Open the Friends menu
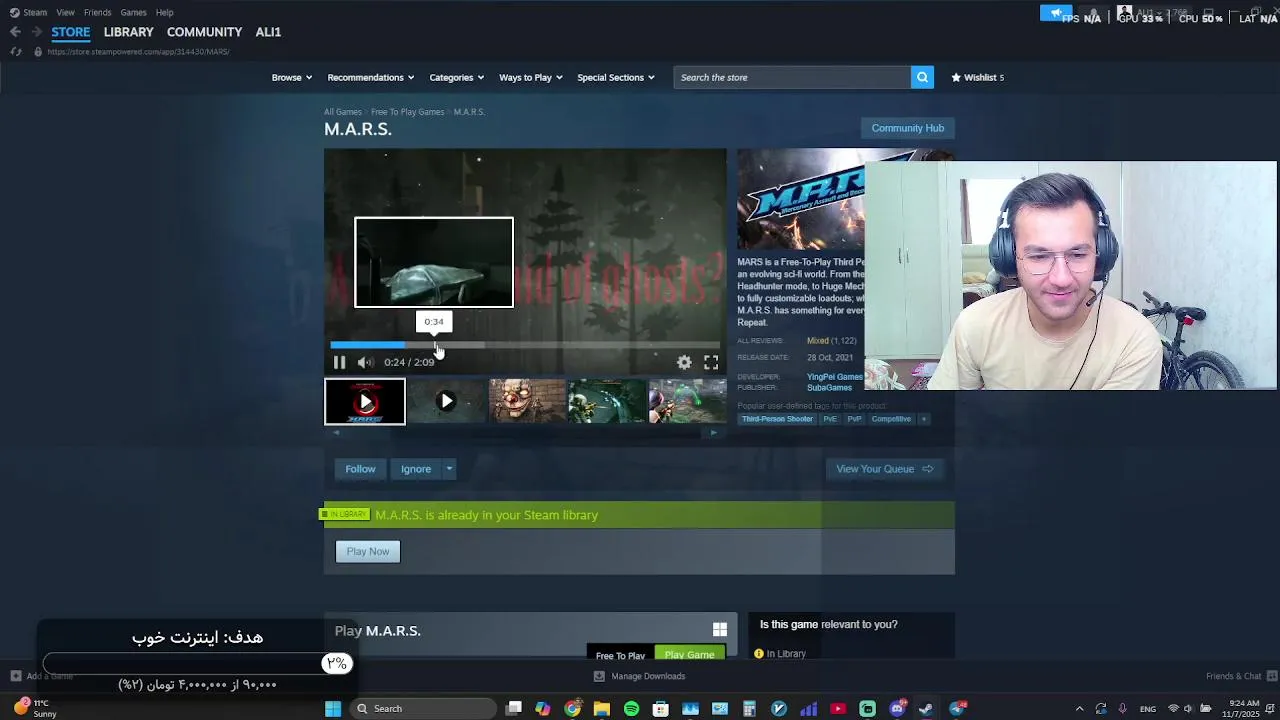The width and height of the screenshot is (1280, 720). click(97, 12)
